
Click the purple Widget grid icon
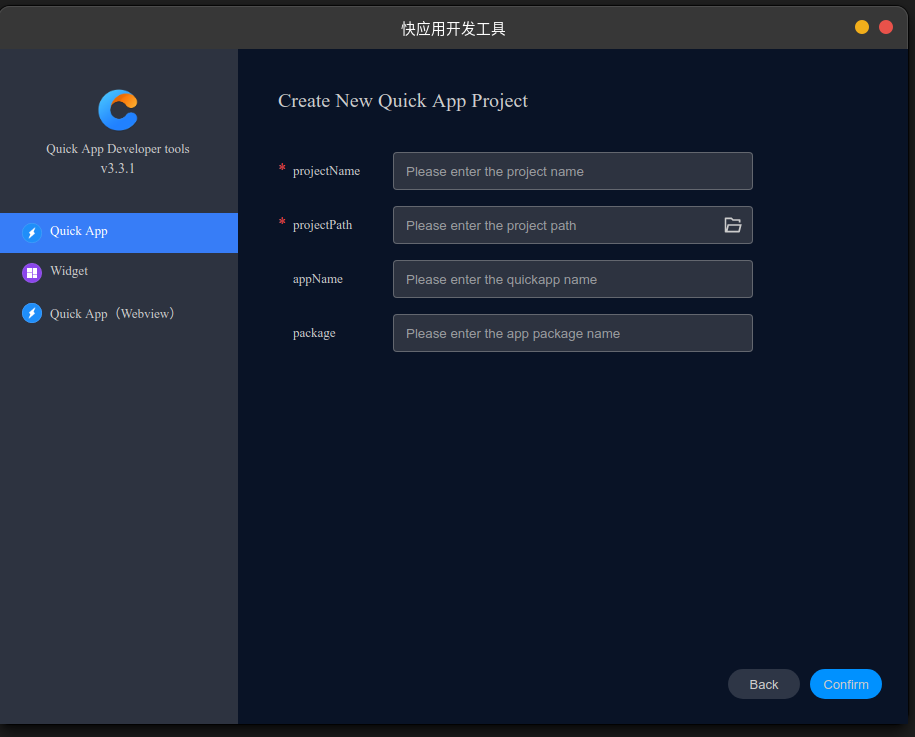coord(32,272)
